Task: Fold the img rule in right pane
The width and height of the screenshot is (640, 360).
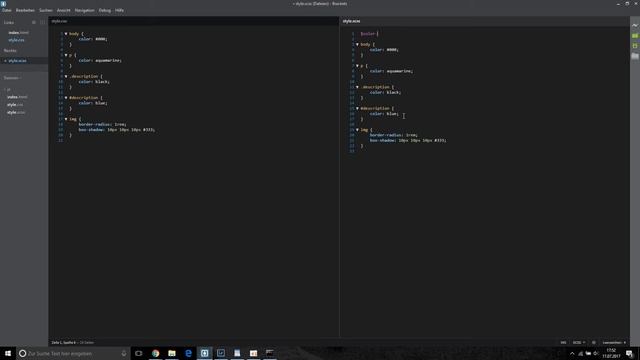Action: click(x=358, y=130)
